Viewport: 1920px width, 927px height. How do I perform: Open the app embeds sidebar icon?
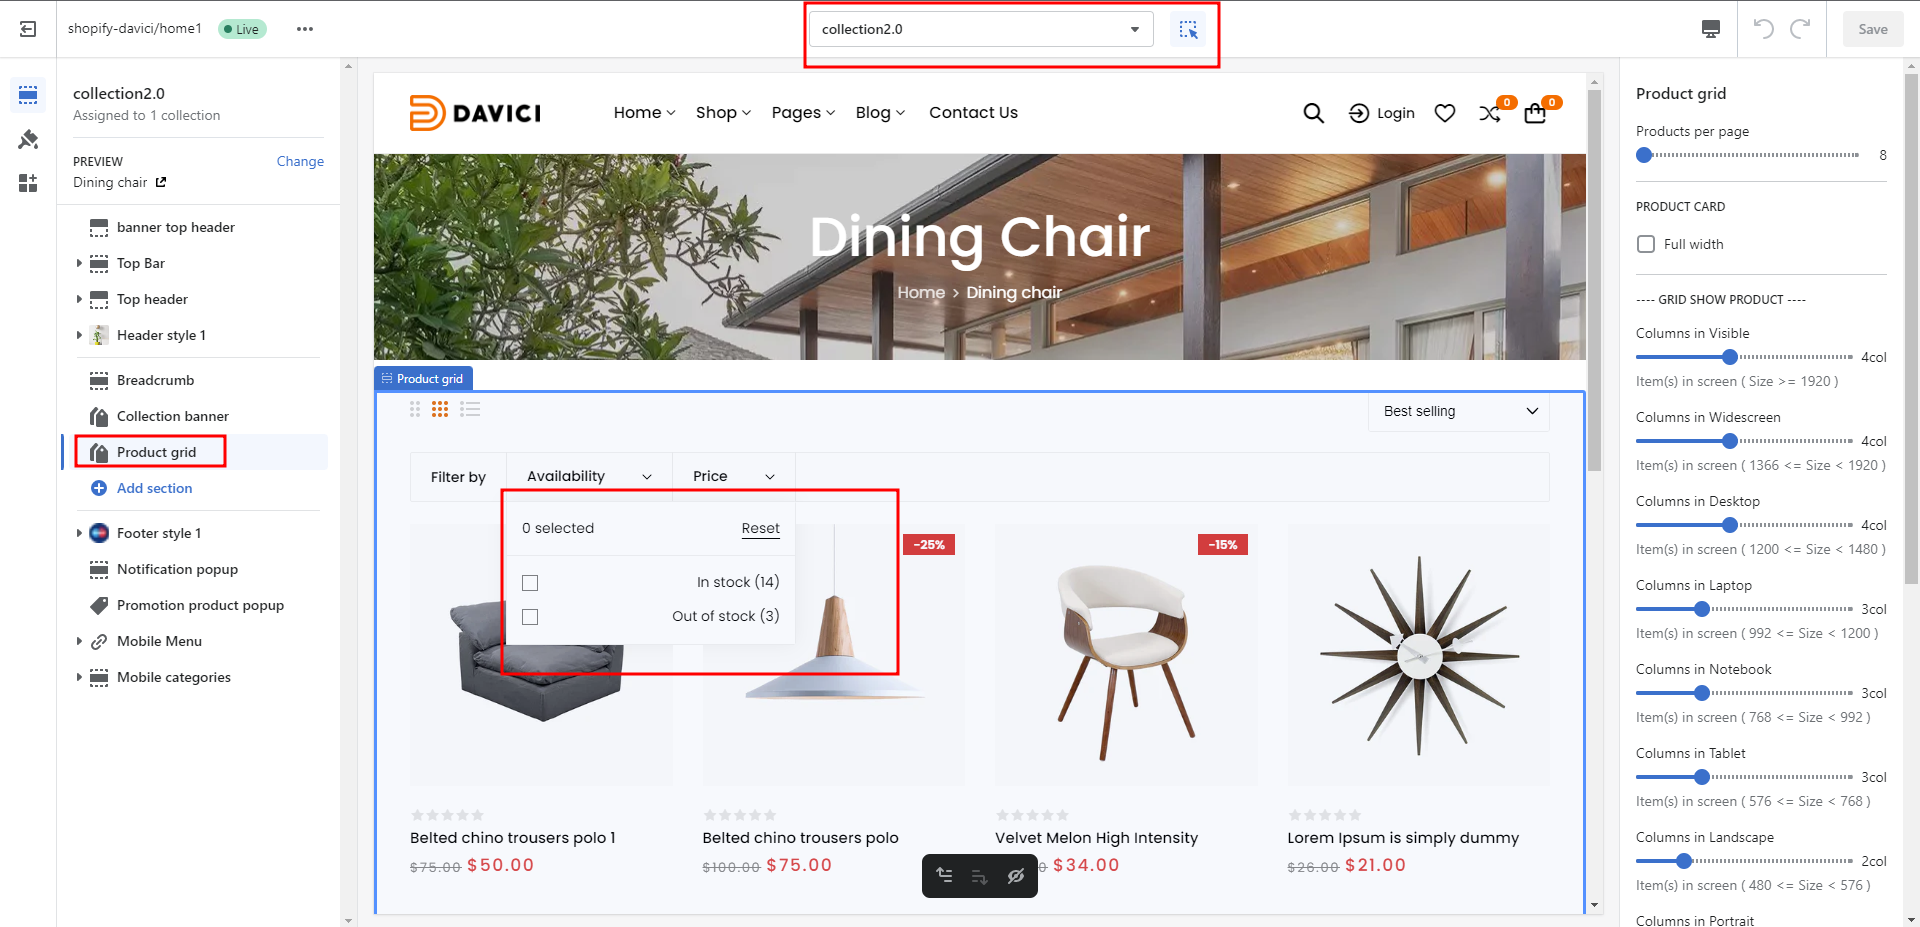(28, 183)
